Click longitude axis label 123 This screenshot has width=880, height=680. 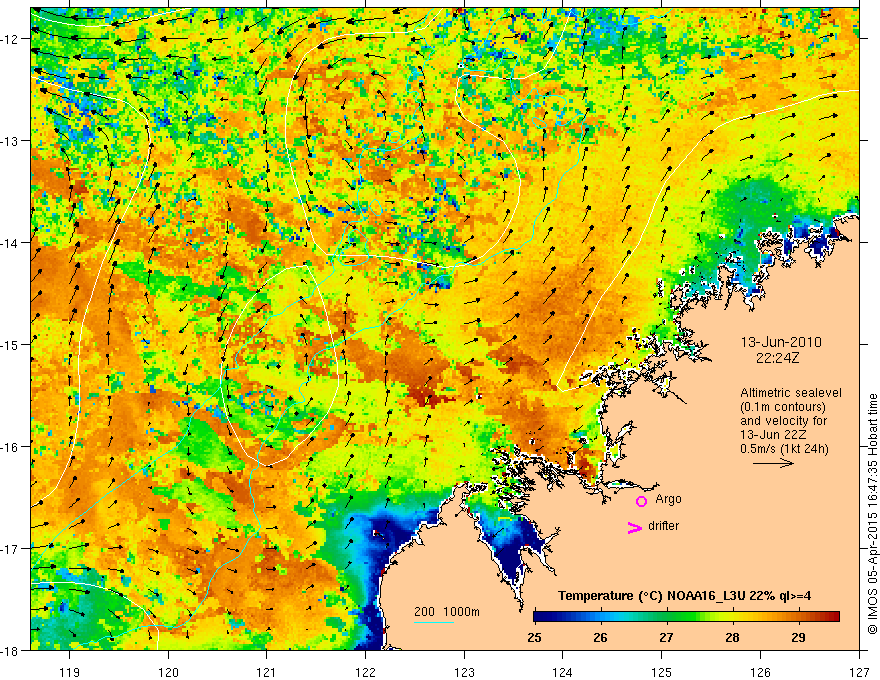pyautogui.click(x=464, y=672)
